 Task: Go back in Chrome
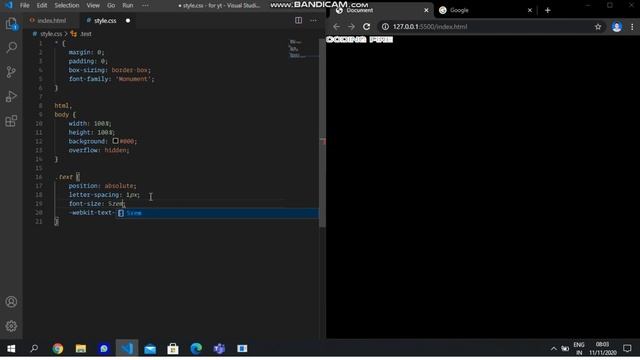(x=336, y=27)
